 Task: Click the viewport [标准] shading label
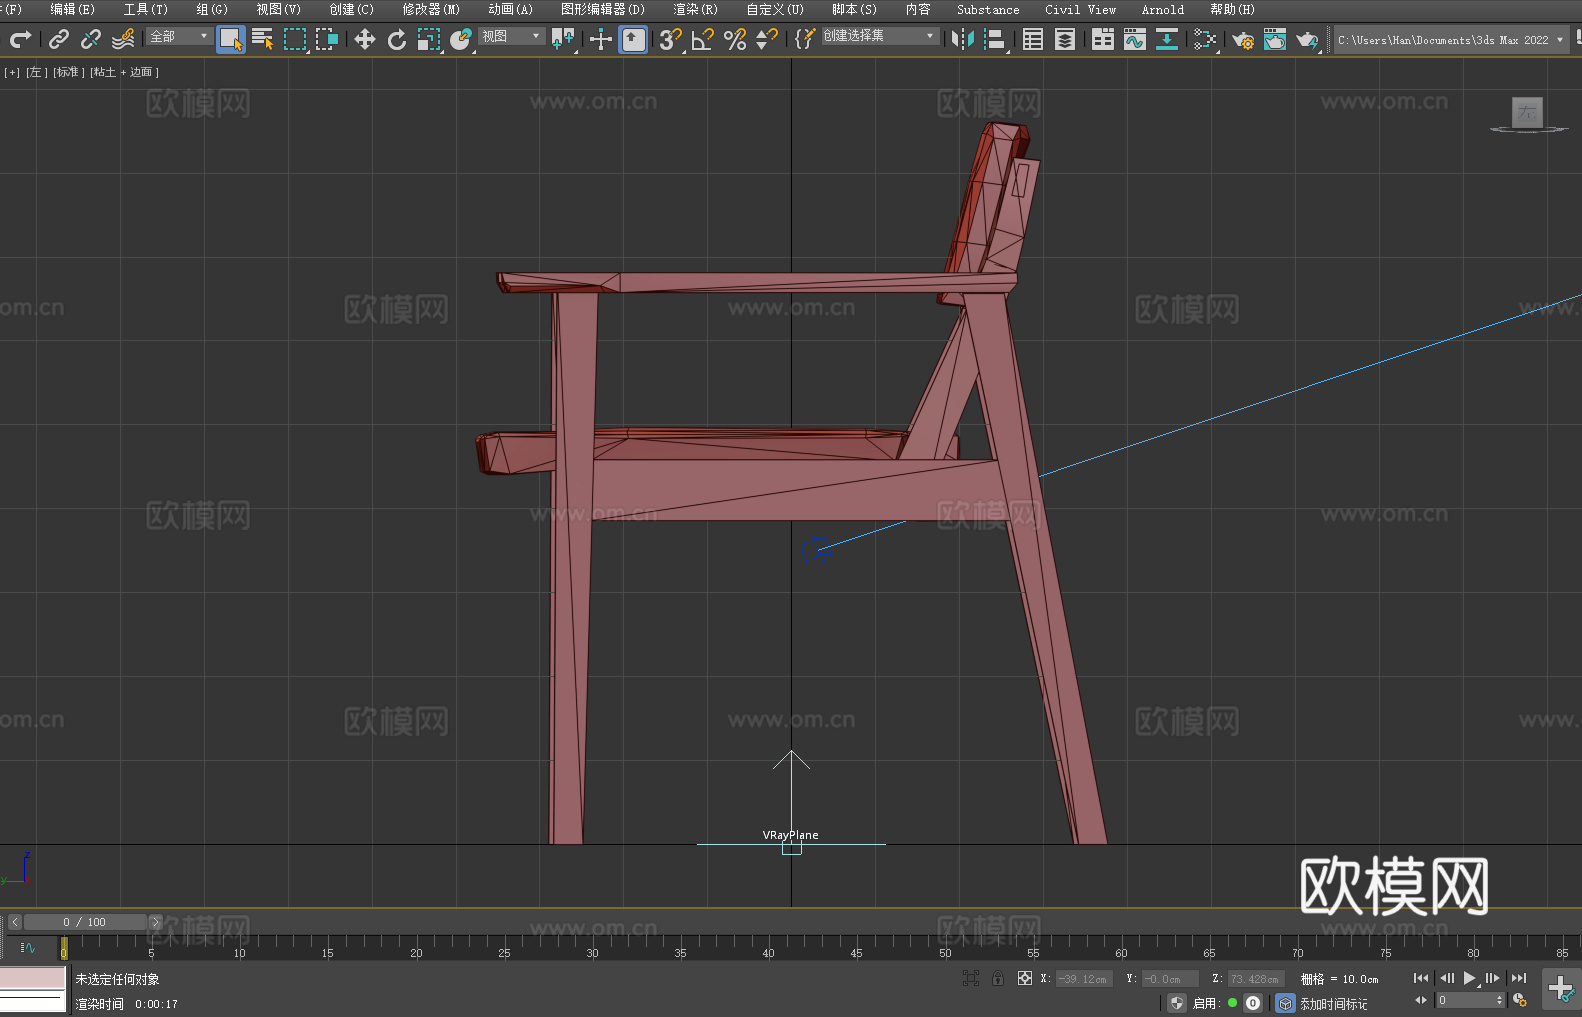click(68, 72)
